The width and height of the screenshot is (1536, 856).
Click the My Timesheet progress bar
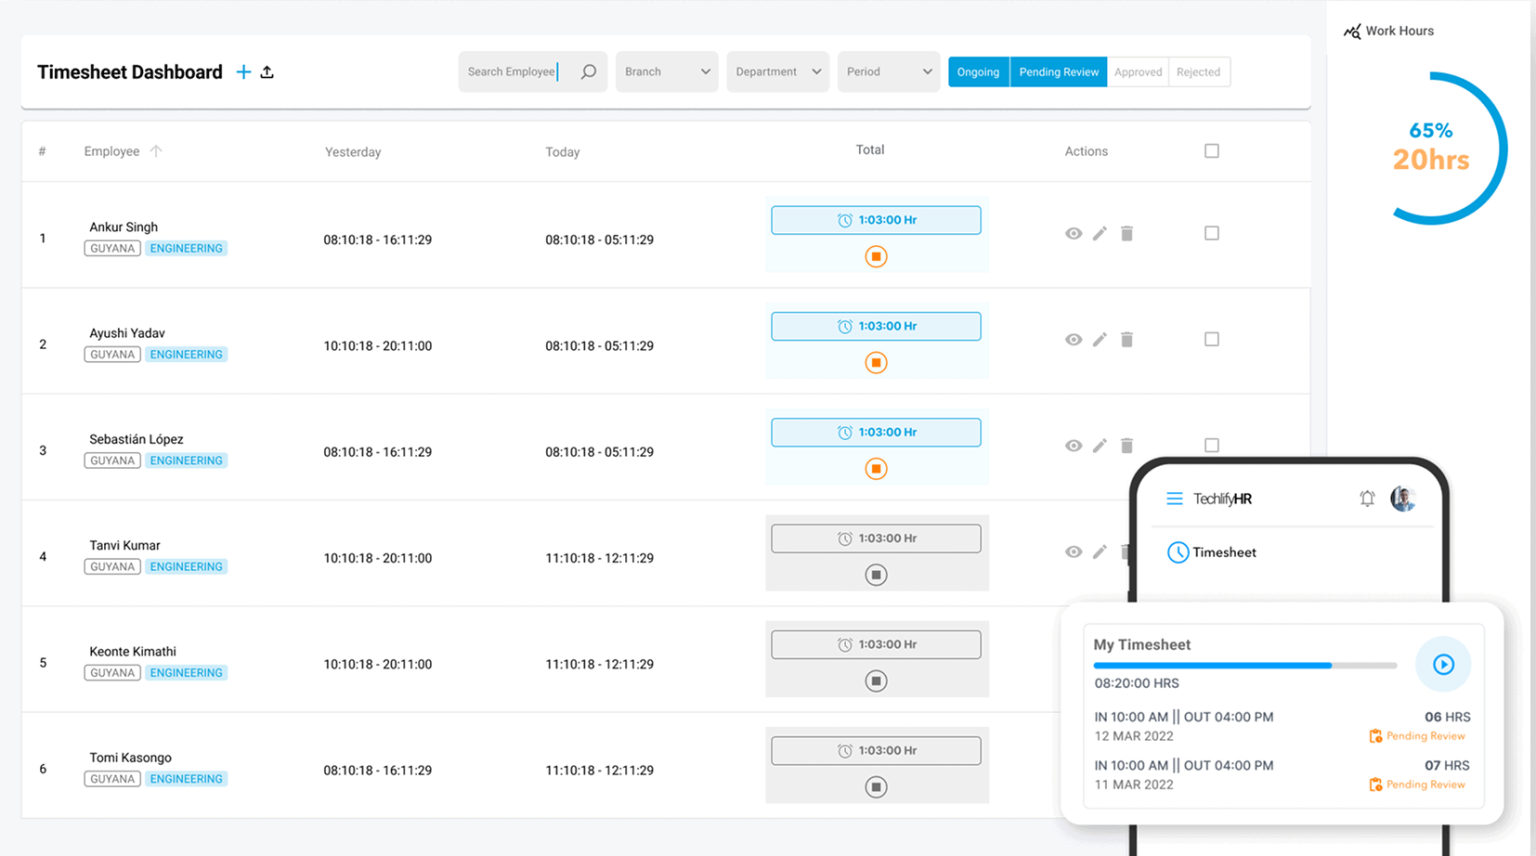click(1245, 665)
